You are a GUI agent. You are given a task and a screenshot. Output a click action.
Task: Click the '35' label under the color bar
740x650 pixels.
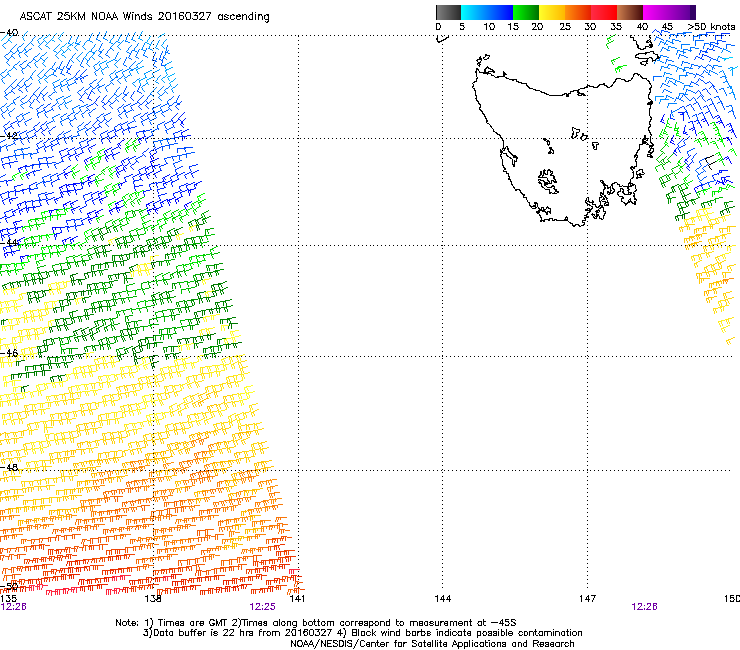pyautogui.click(x=616, y=26)
